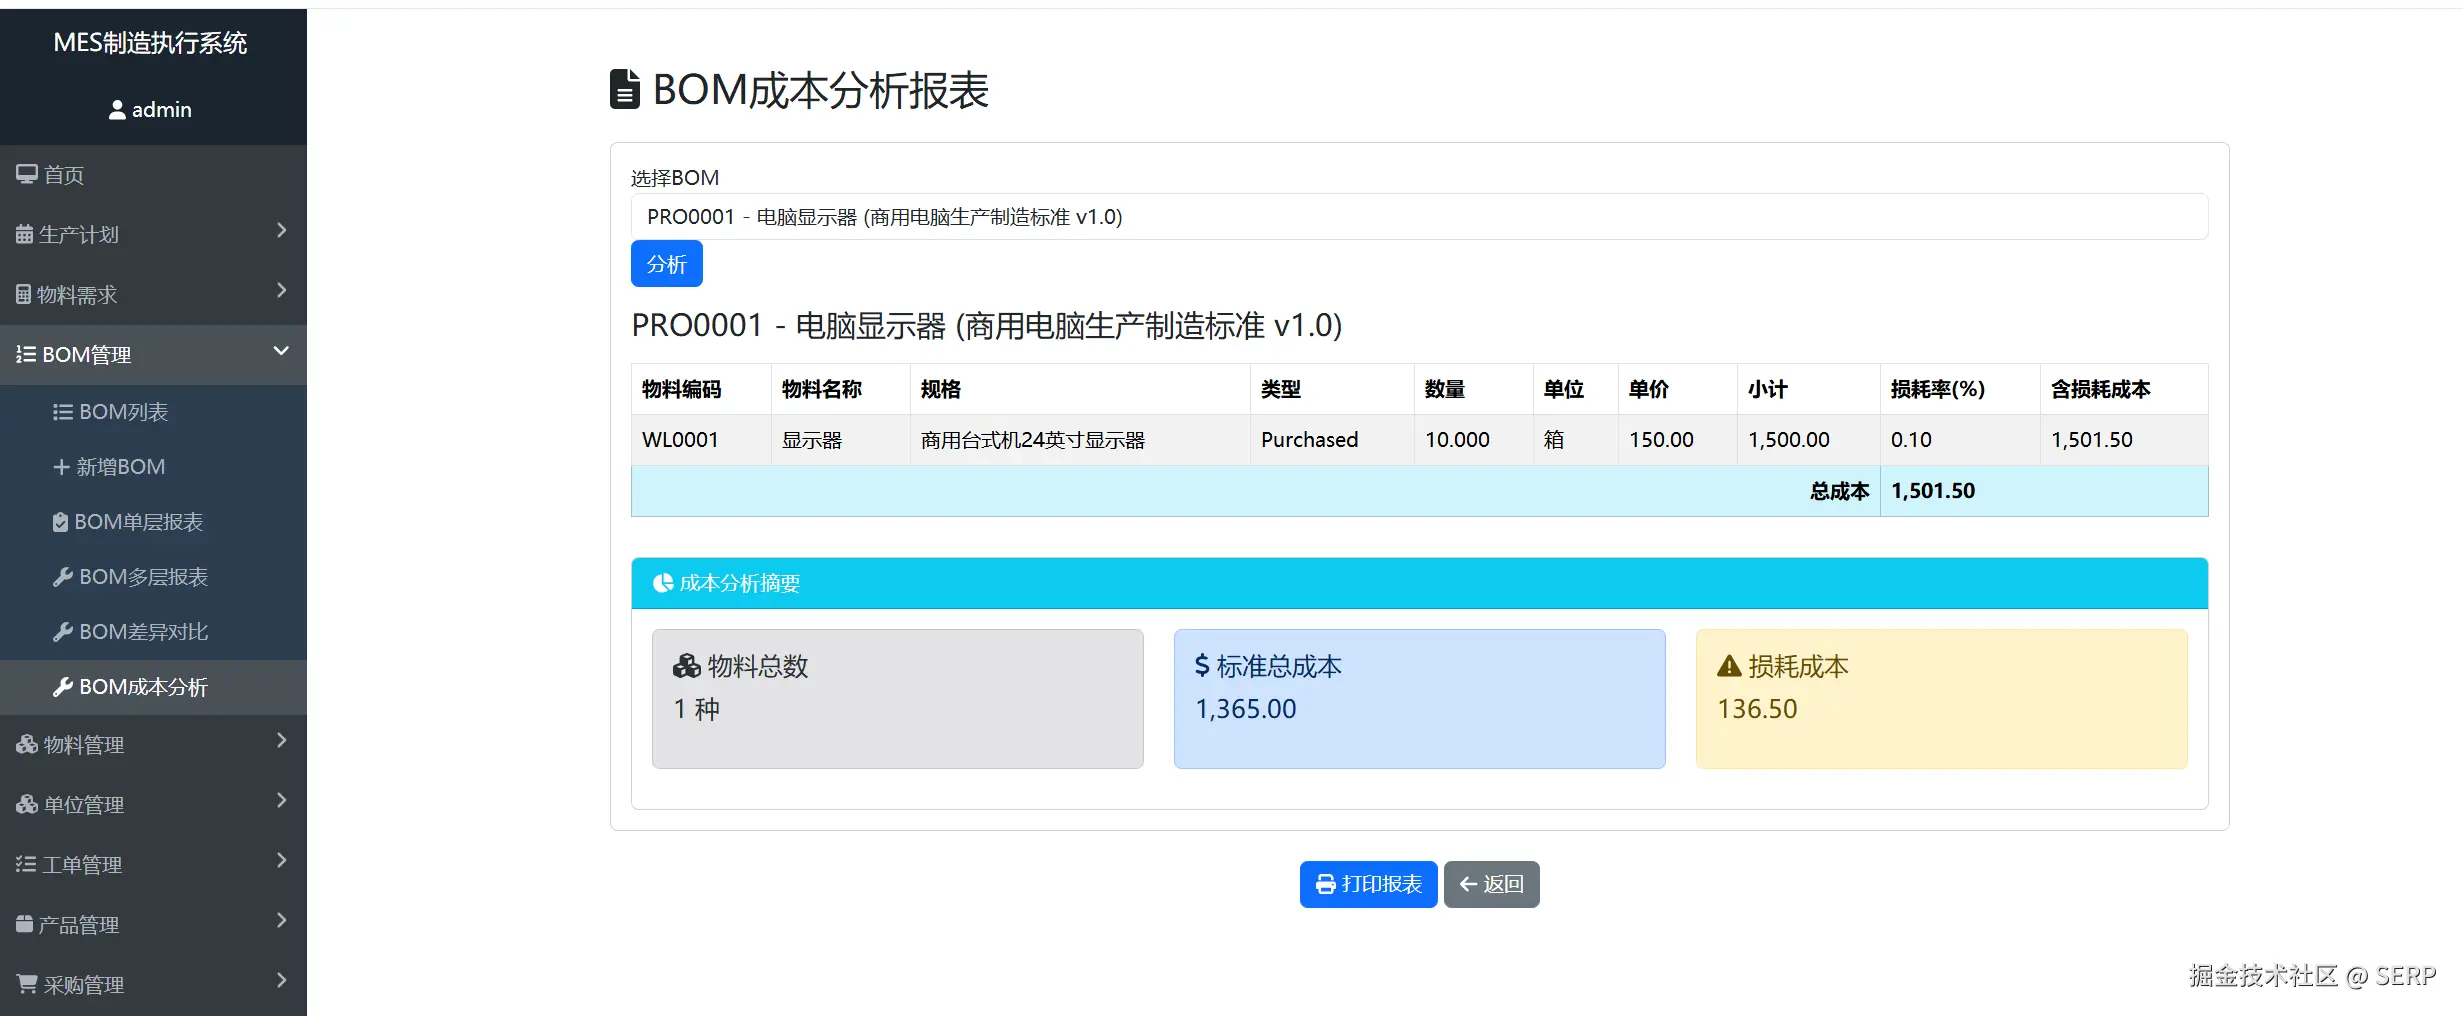Click the 返回 button

click(1491, 884)
